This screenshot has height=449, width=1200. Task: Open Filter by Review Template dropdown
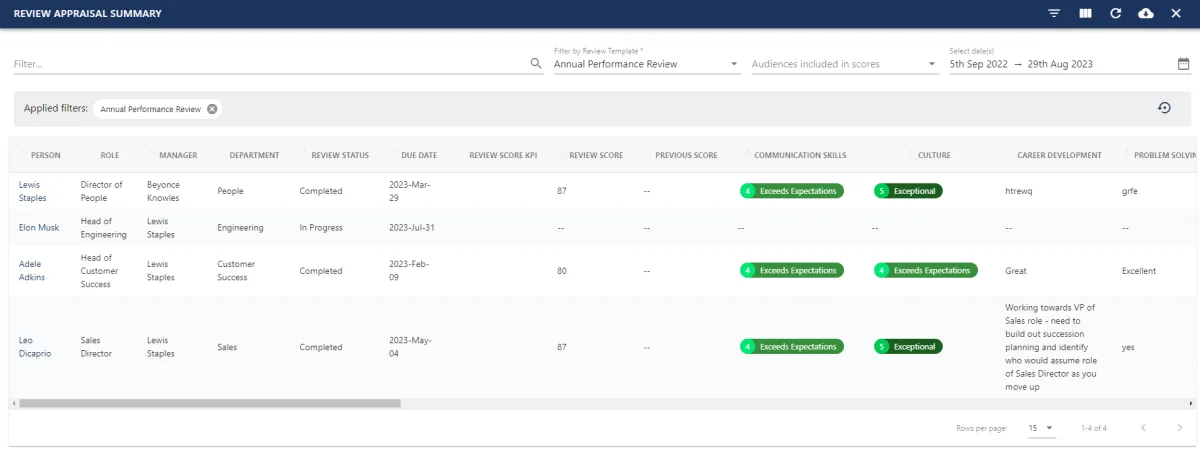coord(645,64)
